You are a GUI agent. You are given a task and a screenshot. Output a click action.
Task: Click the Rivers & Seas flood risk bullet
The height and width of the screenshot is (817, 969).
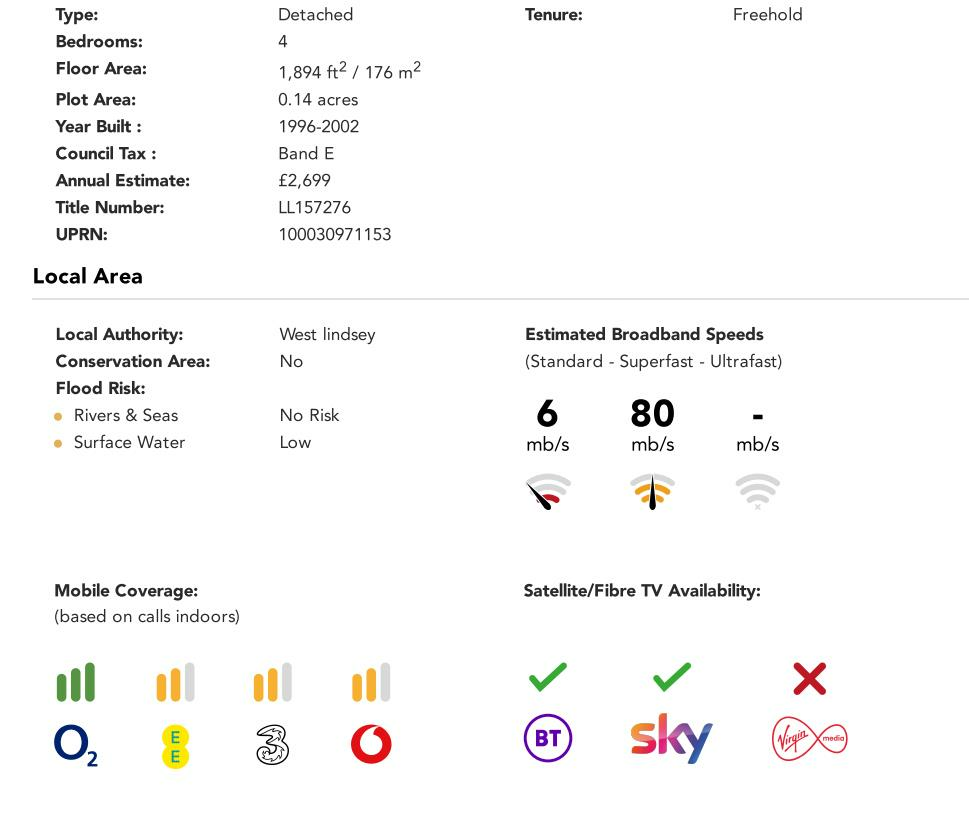tap(58, 416)
